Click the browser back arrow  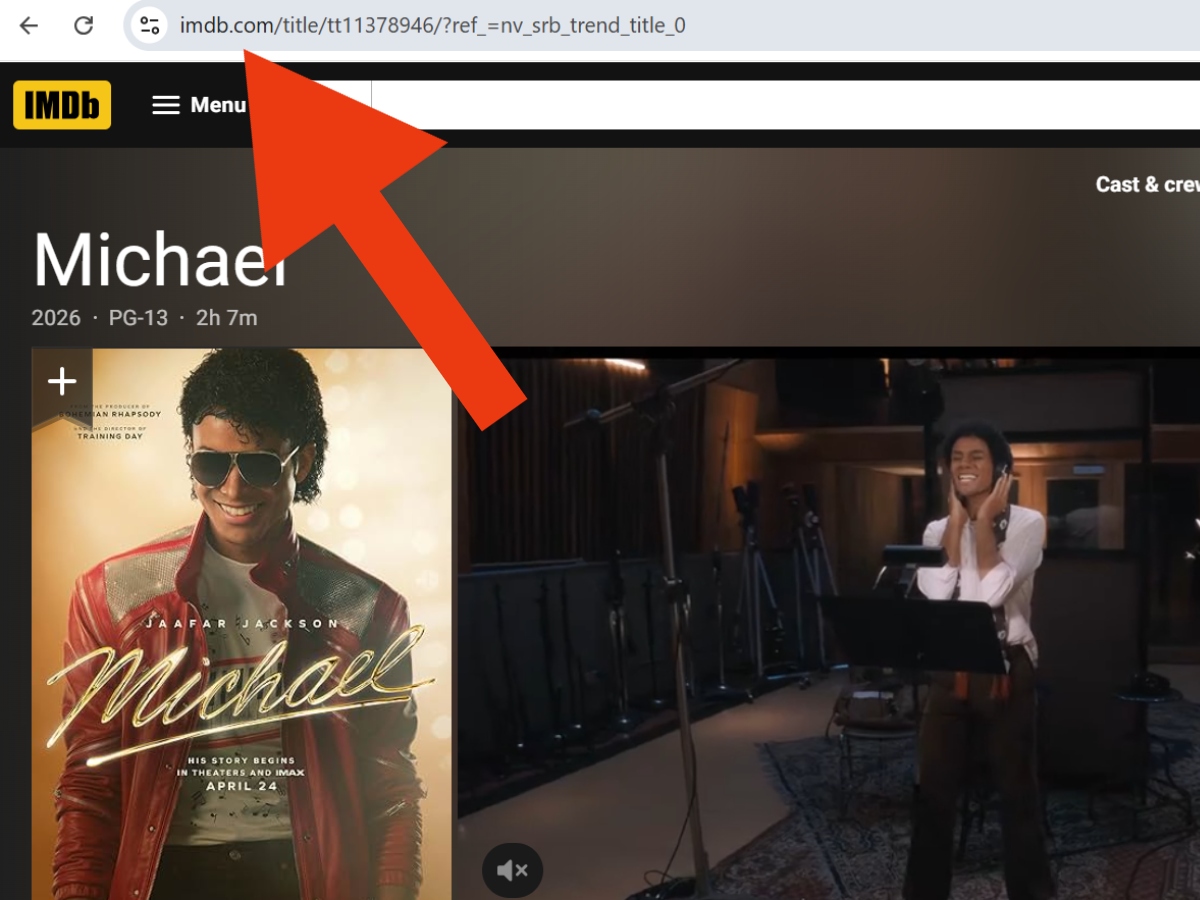tap(29, 26)
